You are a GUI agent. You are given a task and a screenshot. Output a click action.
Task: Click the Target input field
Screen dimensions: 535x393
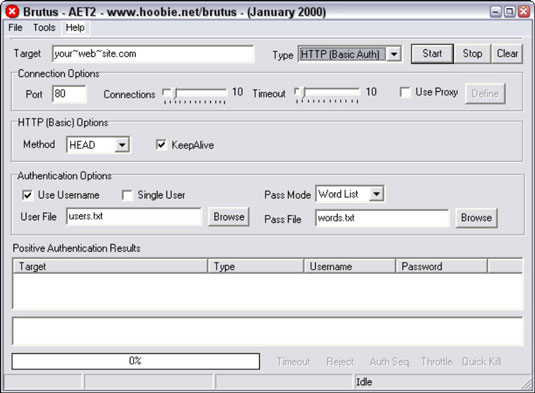click(153, 54)
